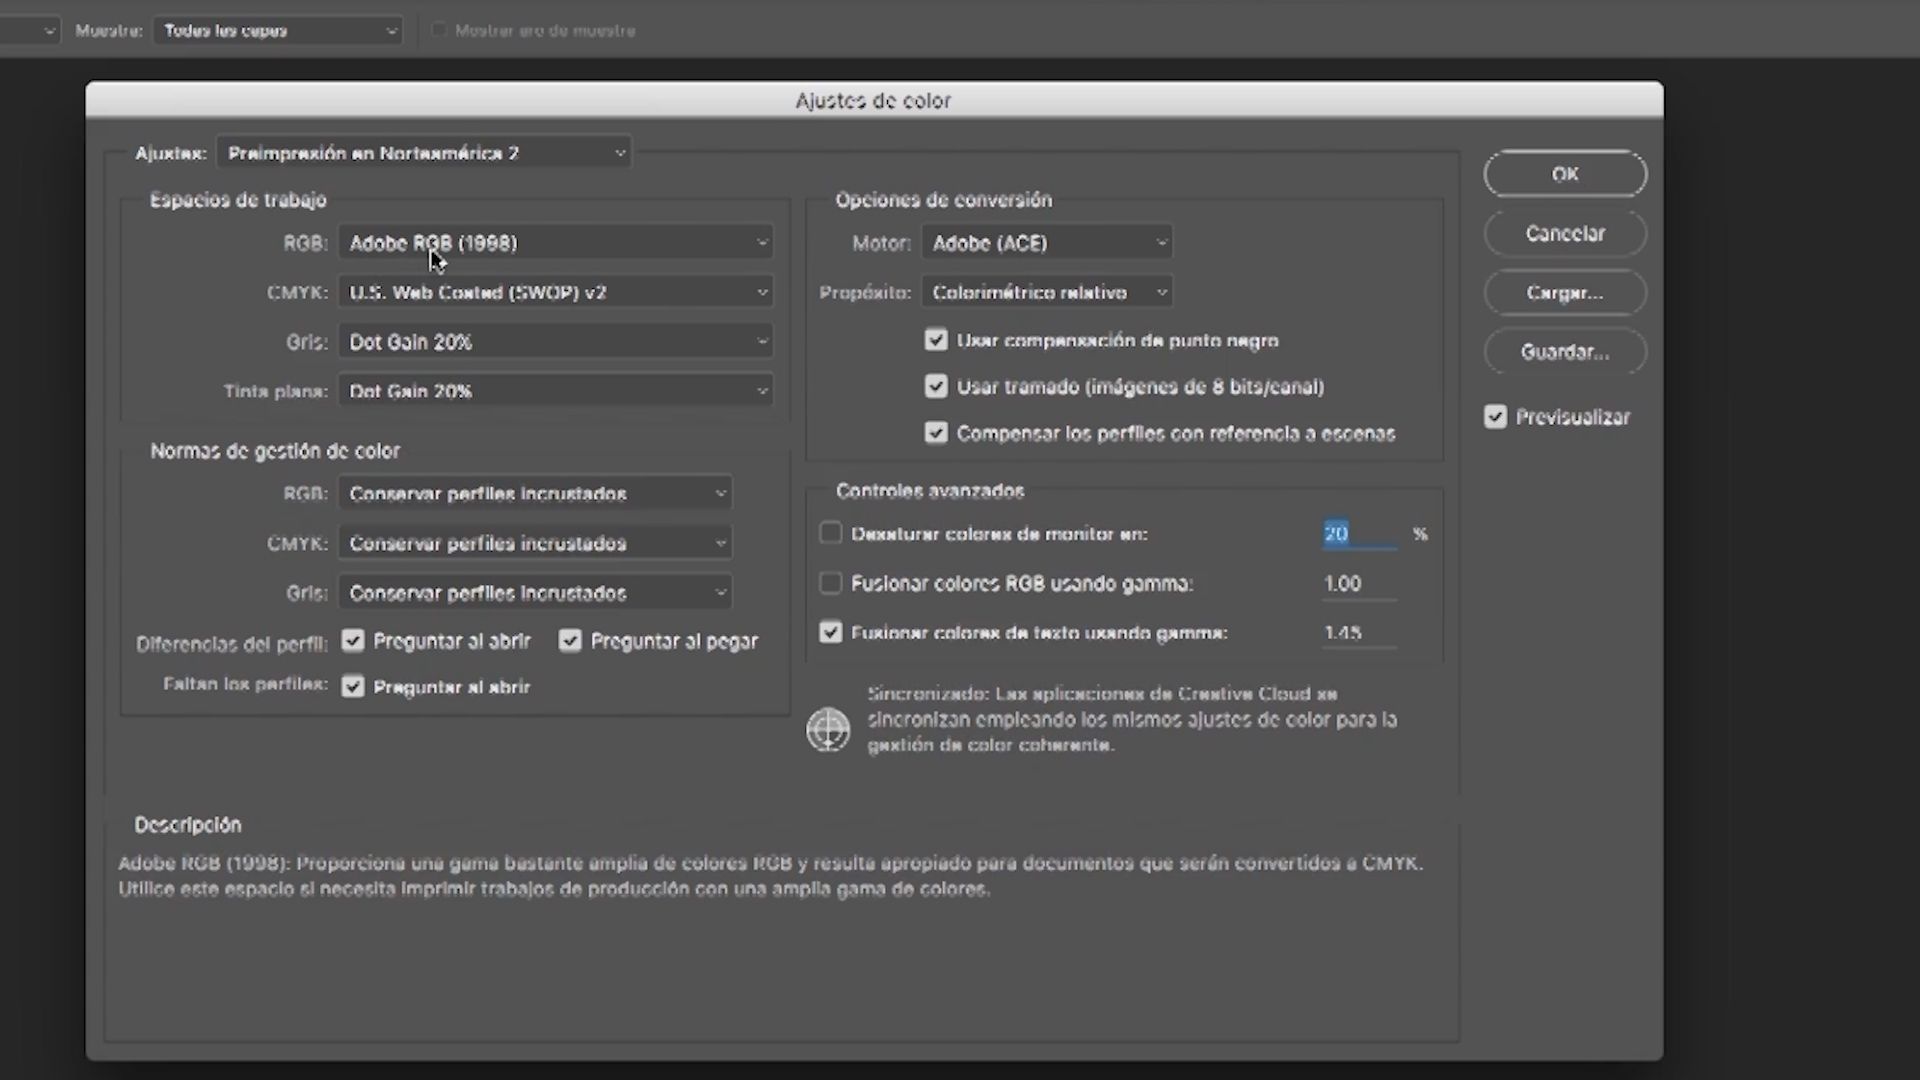Click the desaturate percentage field showing 20
1920x1080 pixels.
pyautogui.click(x=1359, y=534)
